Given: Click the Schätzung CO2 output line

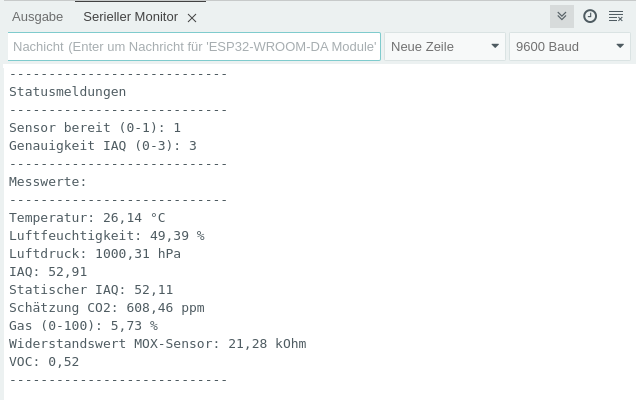Looking at the screenshot, I should 106,308.
